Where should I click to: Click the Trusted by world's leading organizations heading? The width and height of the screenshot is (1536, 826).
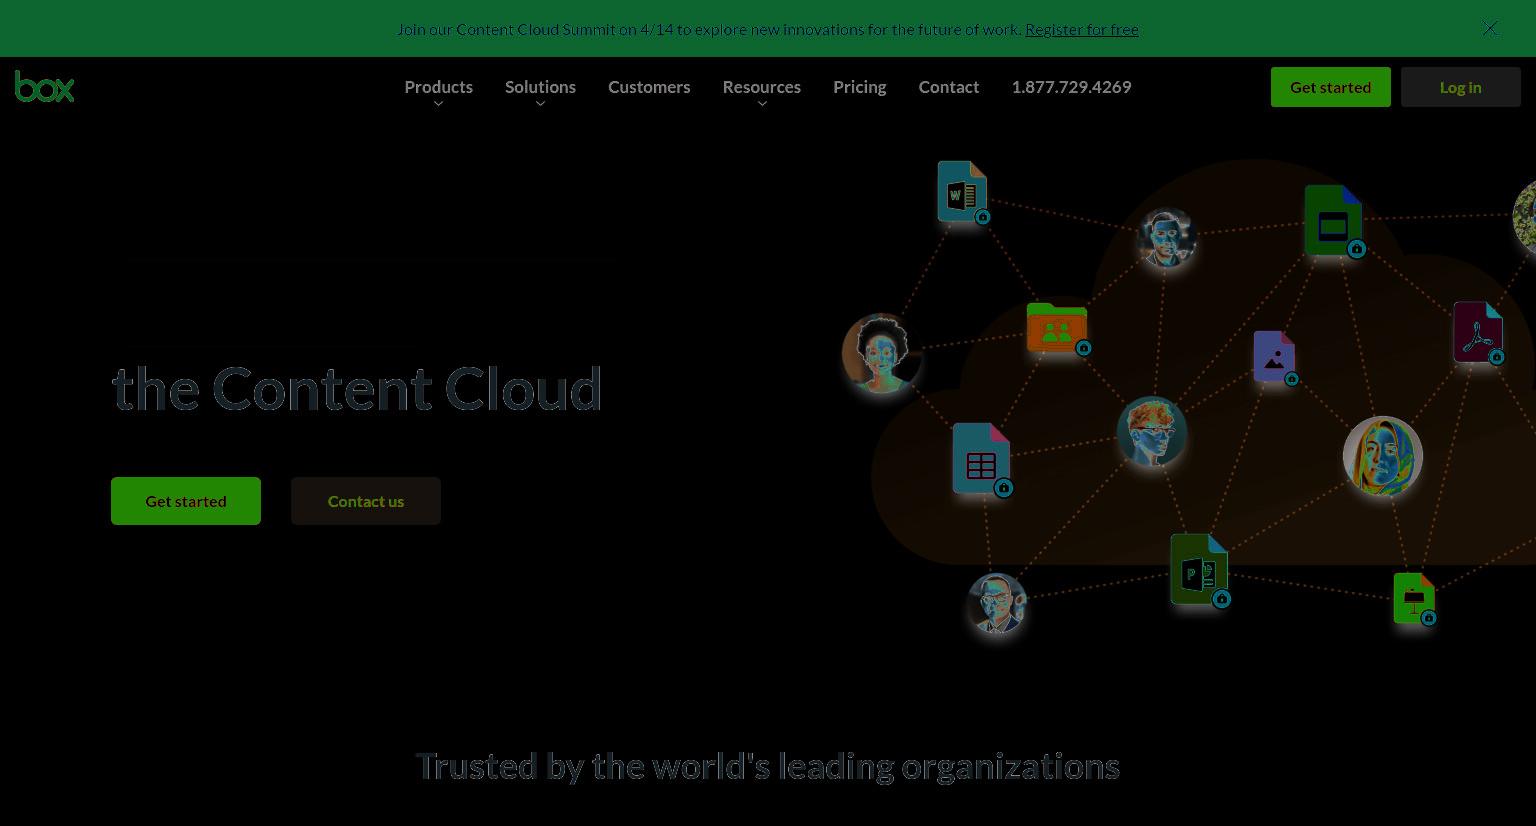tap(768, 766)
